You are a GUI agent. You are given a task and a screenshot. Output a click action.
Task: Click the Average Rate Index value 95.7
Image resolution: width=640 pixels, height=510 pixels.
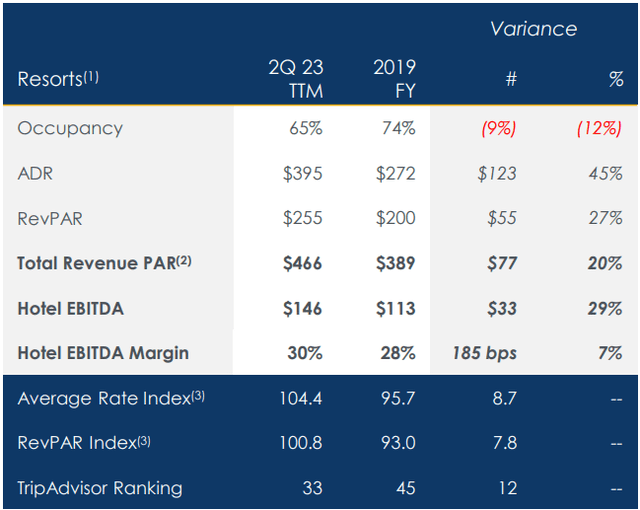(398, 398)
